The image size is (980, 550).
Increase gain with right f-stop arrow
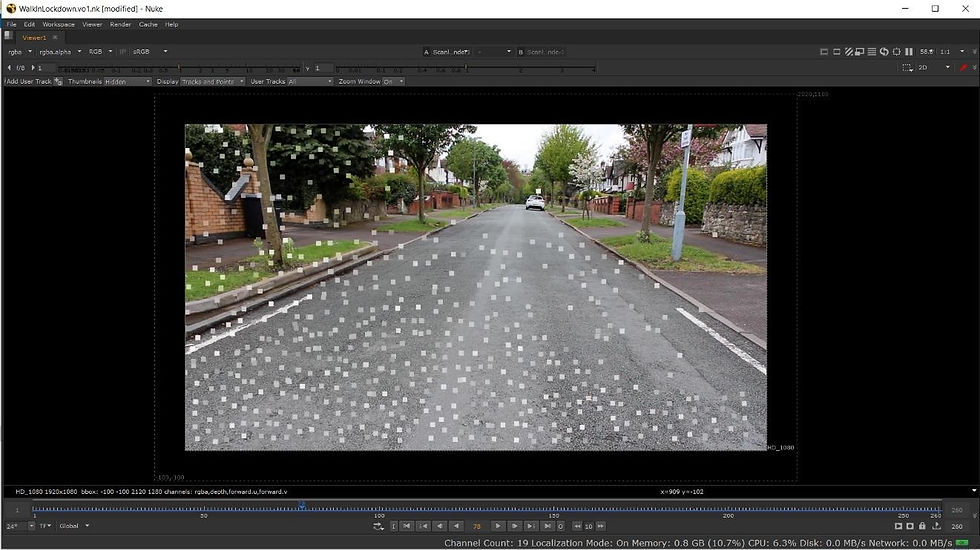pyautogui.click(x=33, y=68)
